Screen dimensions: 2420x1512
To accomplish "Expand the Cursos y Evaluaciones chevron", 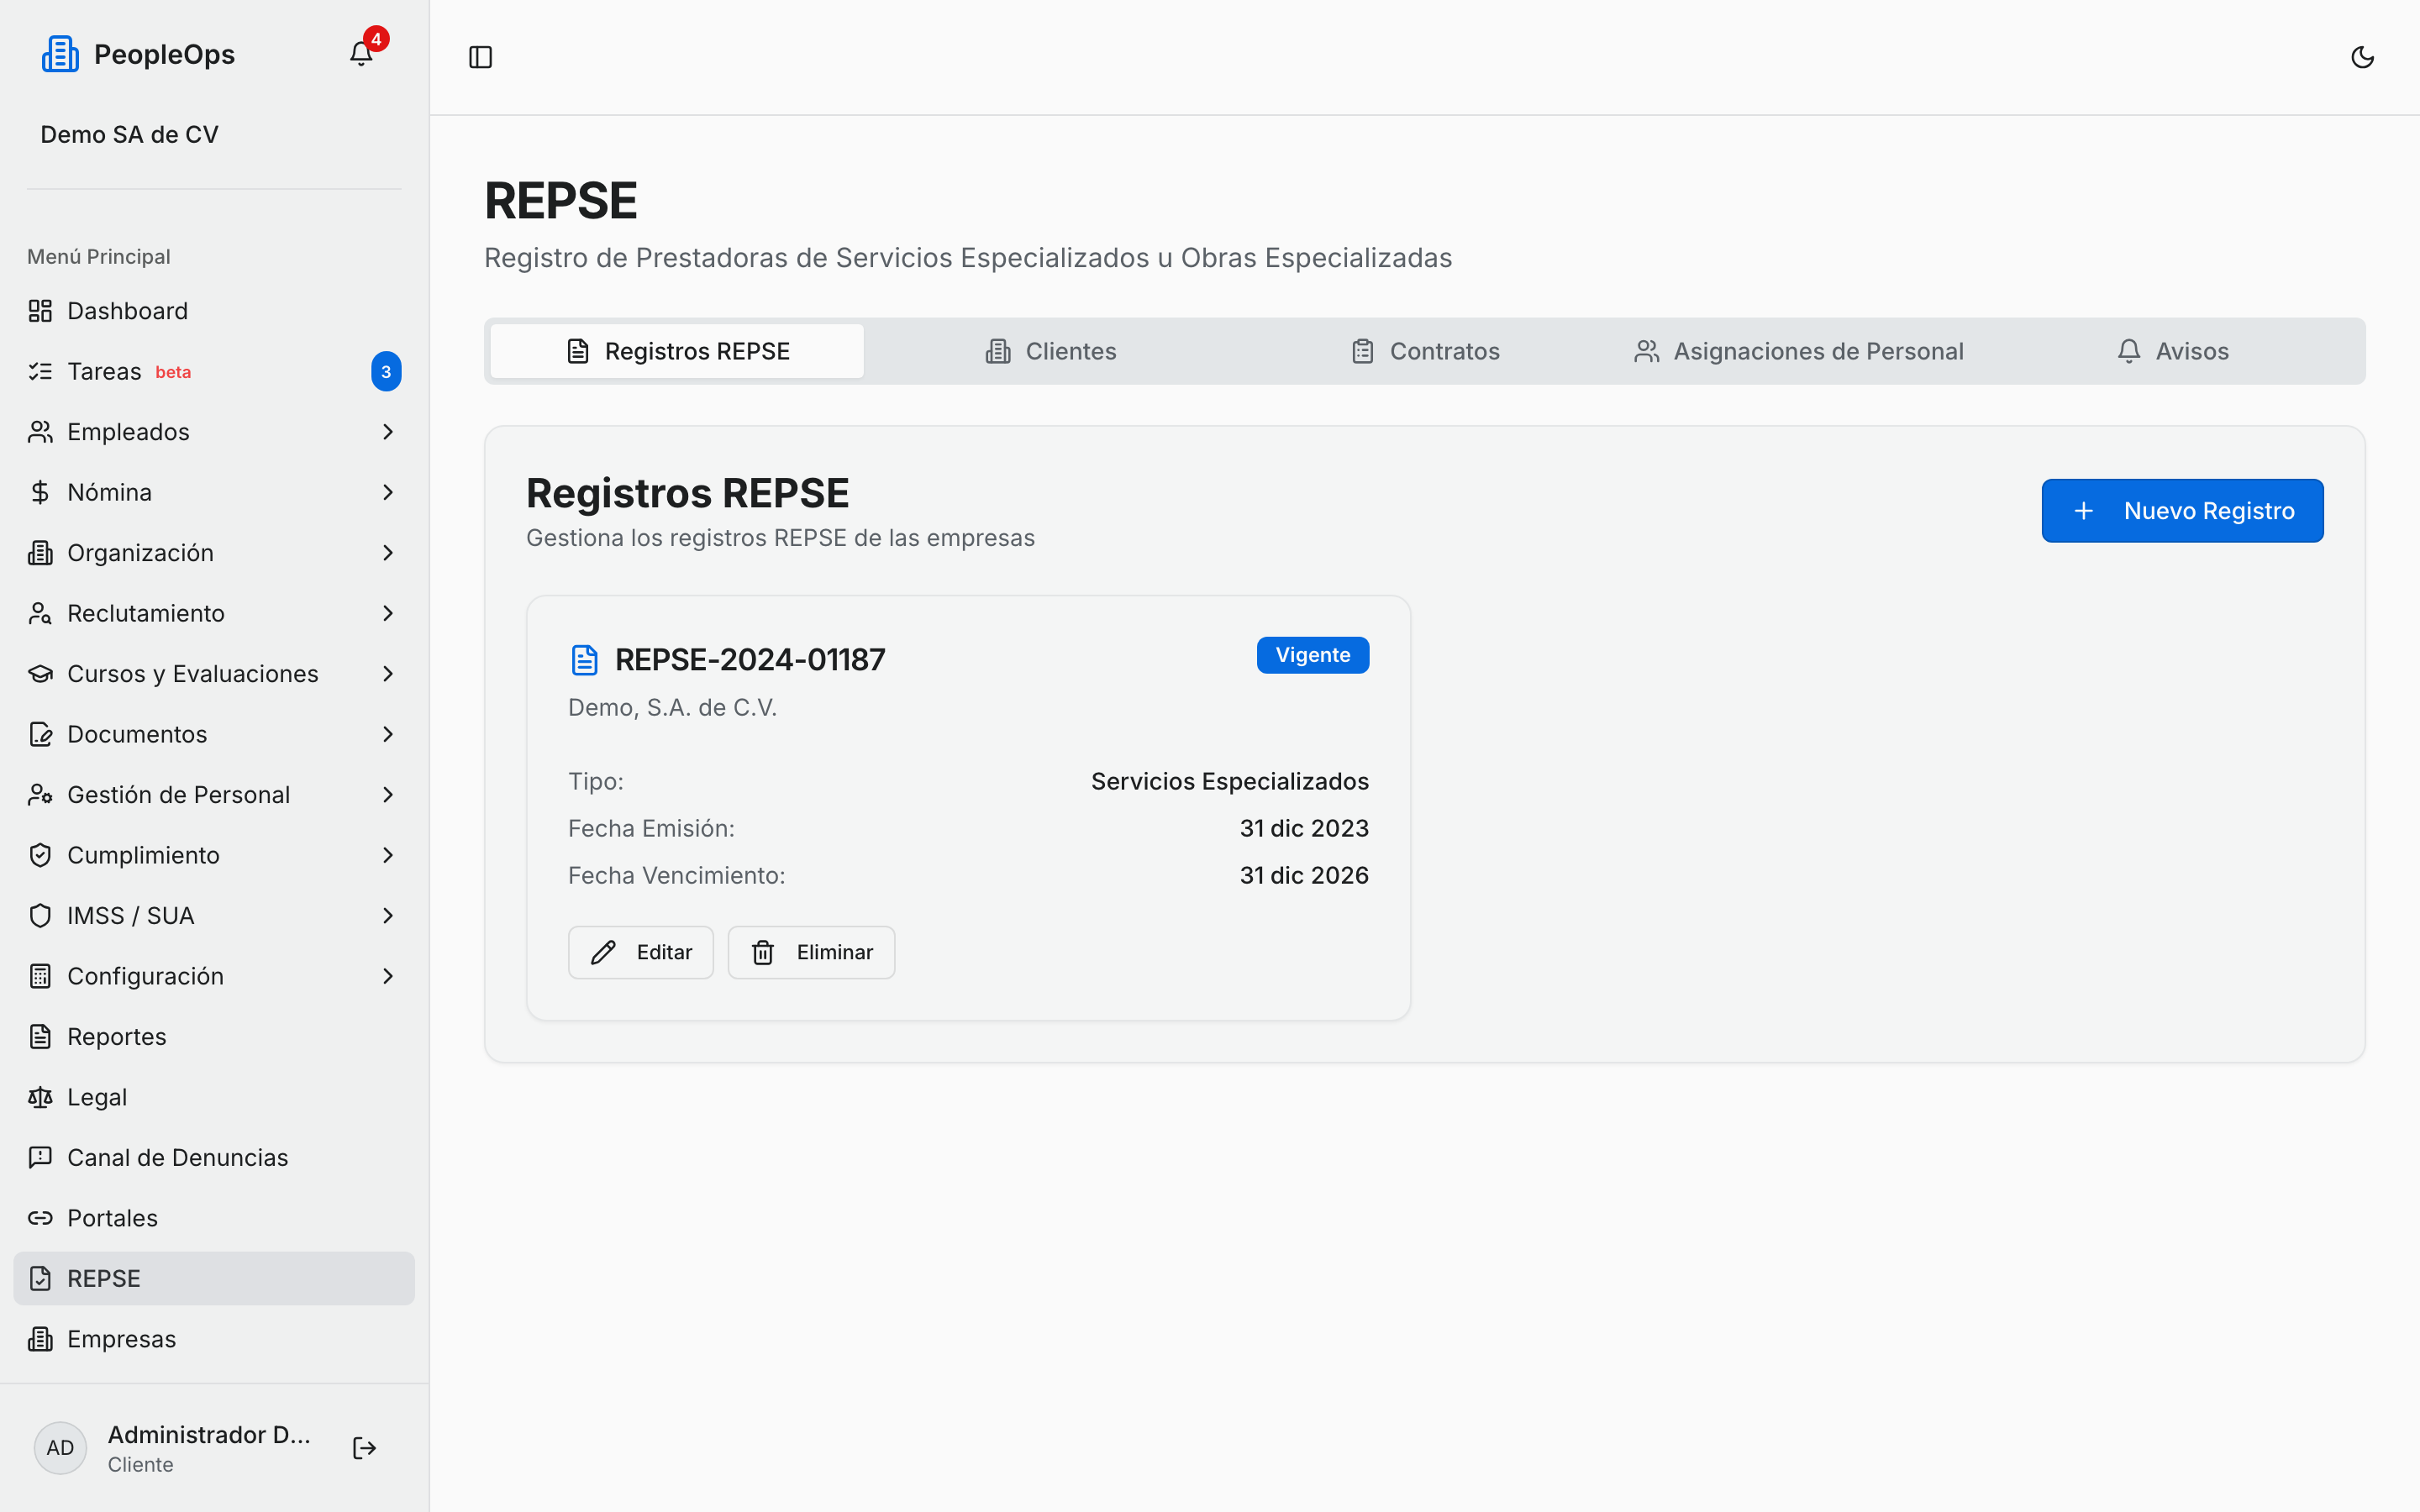I will 388,674.
